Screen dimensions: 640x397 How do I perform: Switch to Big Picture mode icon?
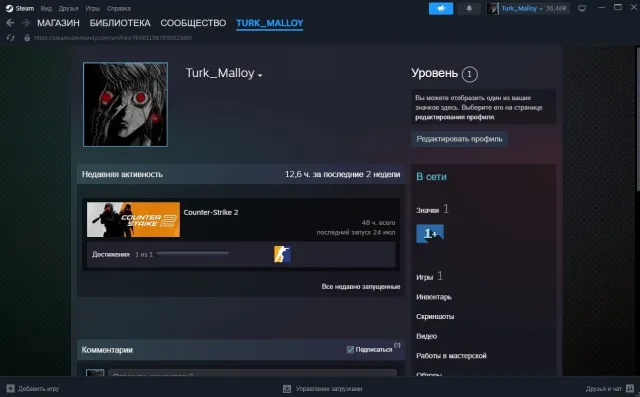[x=582, y=8]
